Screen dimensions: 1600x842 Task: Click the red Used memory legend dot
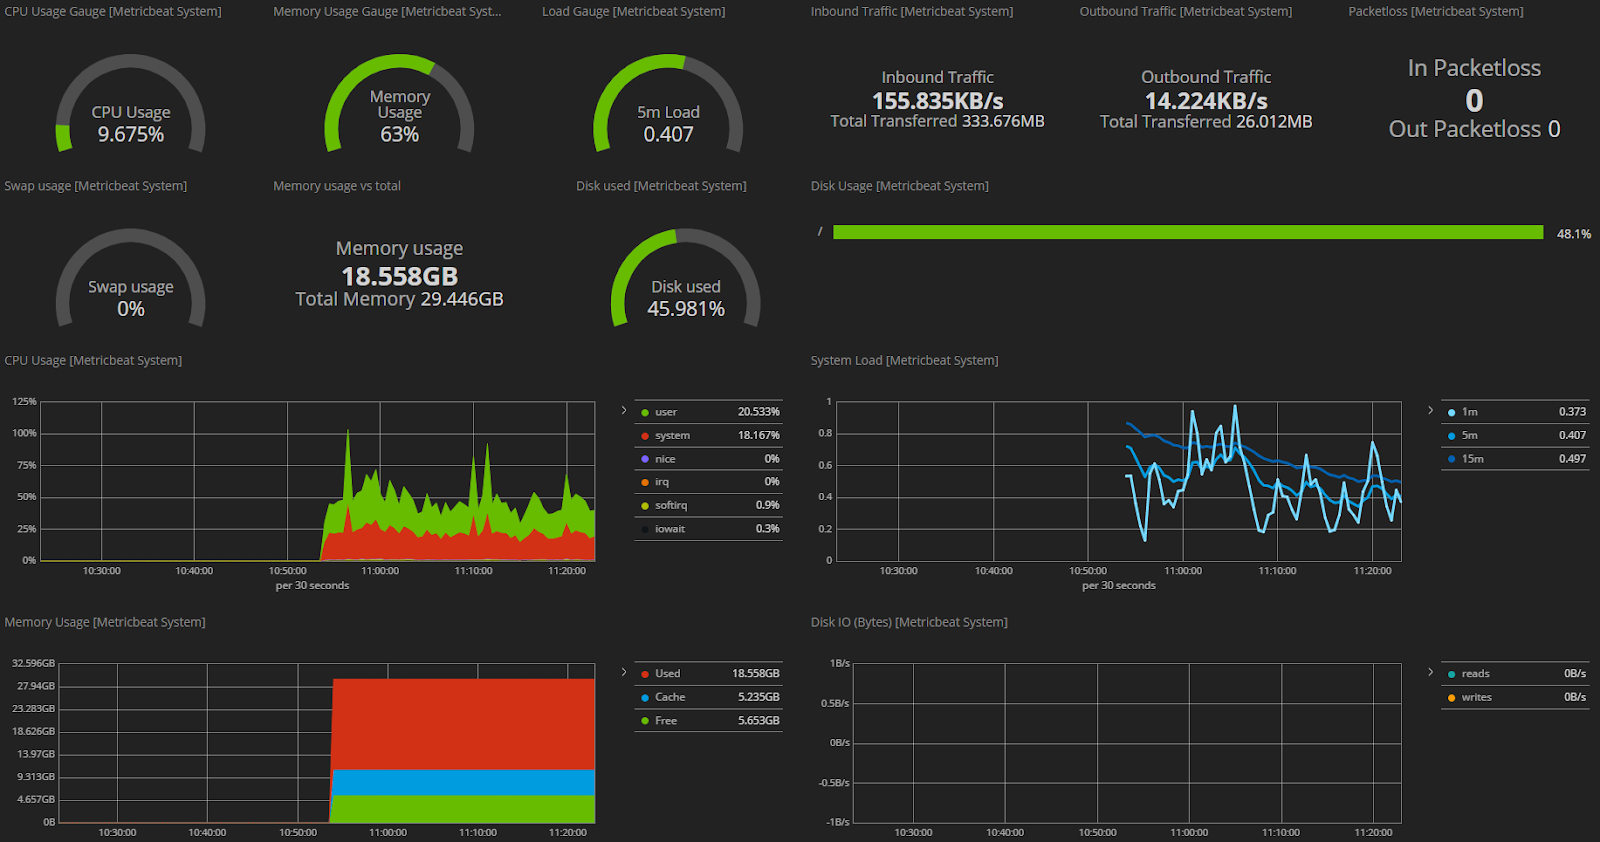(645, 674)
